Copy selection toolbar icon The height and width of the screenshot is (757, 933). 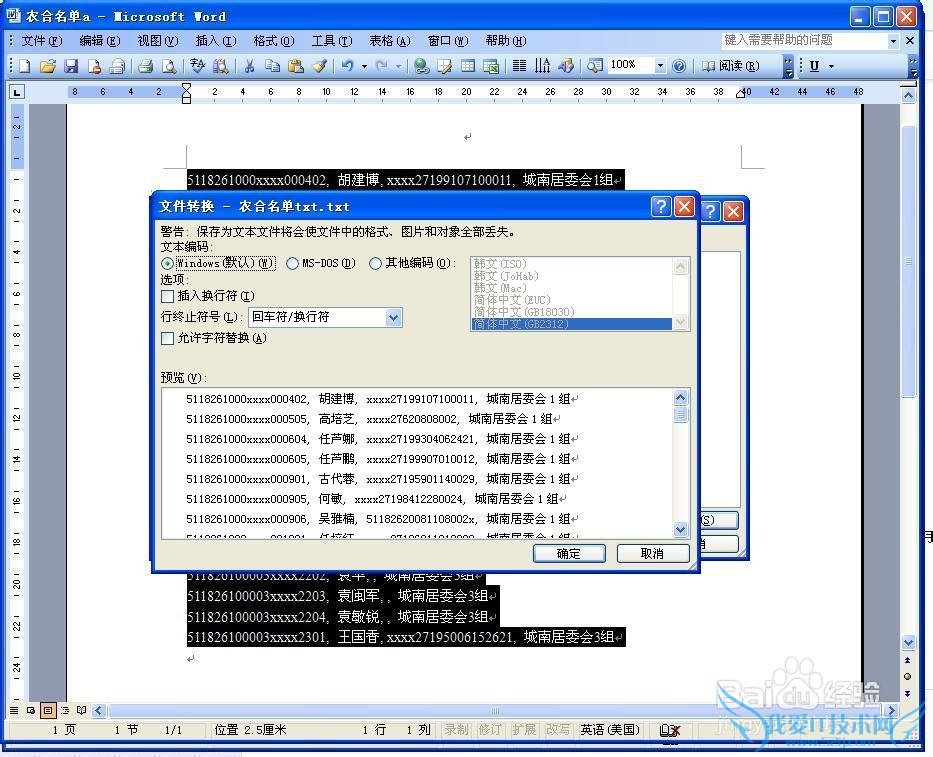coord(272,65)
